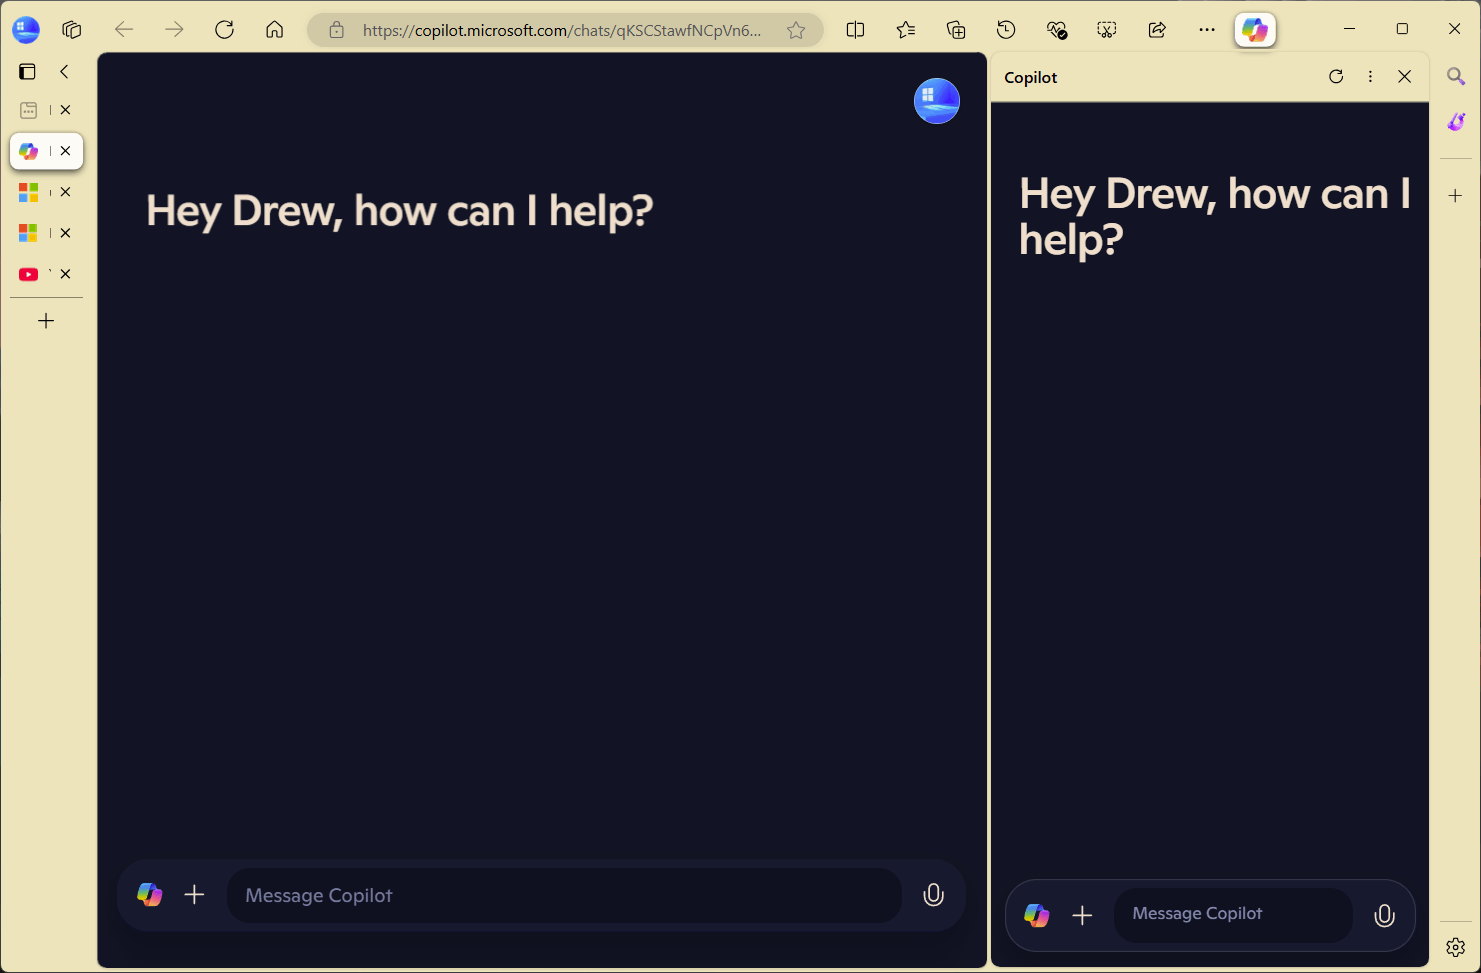View site information lock icon
Image resolution: width=1481 pixels, height=973 pixels.
point(337,30)
